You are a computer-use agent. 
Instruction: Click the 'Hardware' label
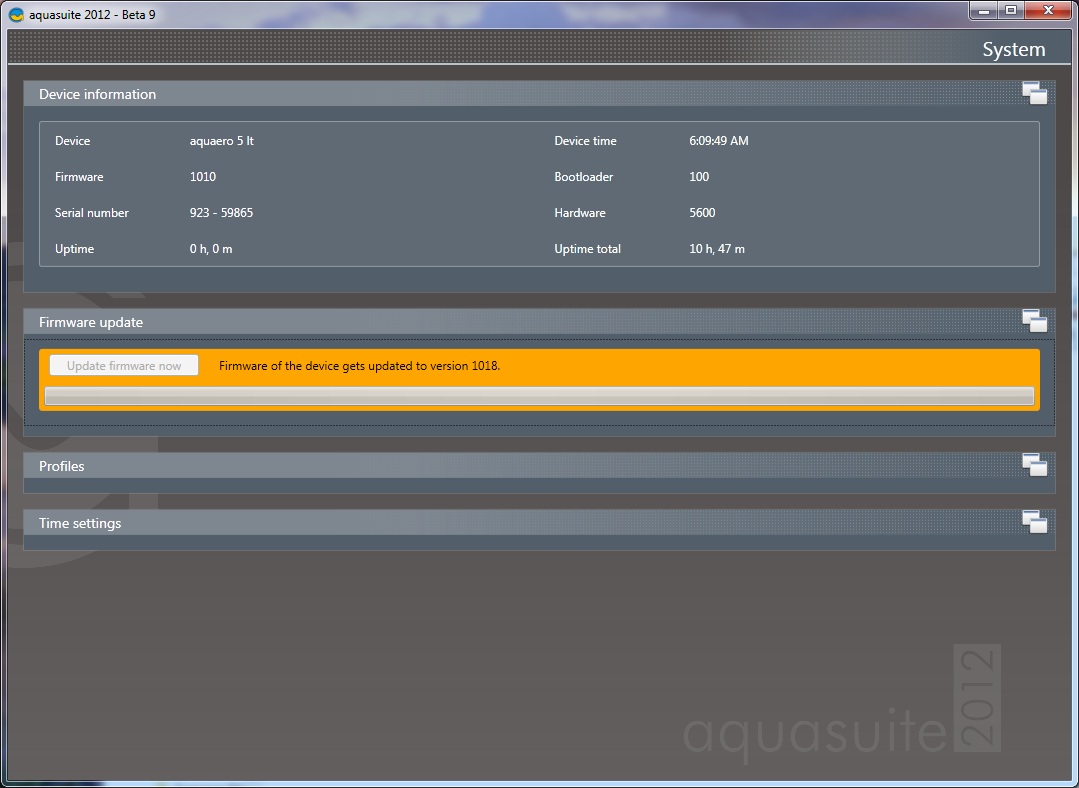click(580, 213)
